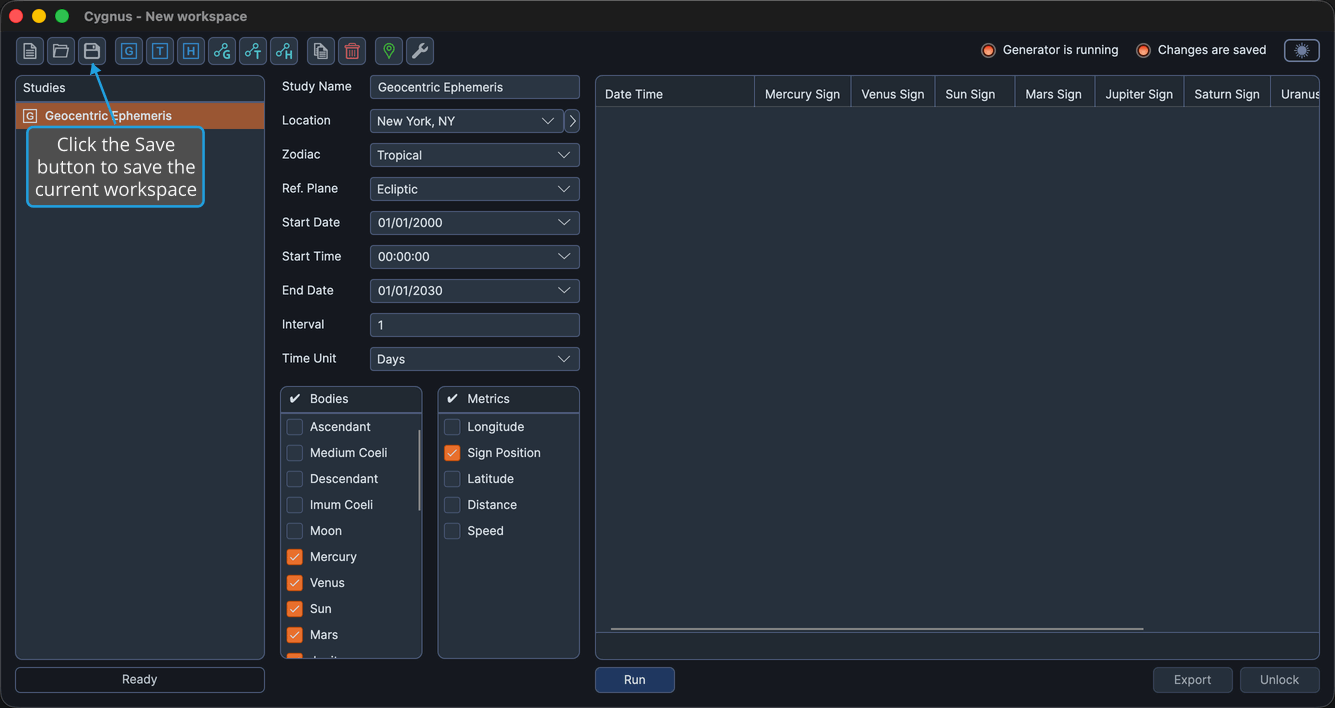The image size is (1335, 708).
Task: Click the Mercury Sign column header
Action: click(x=802, y=94)
